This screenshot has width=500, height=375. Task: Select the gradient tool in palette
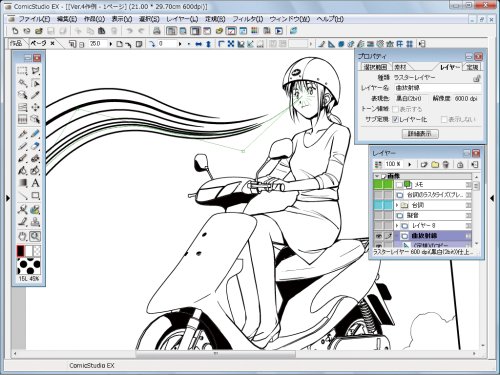pos(22,183)
